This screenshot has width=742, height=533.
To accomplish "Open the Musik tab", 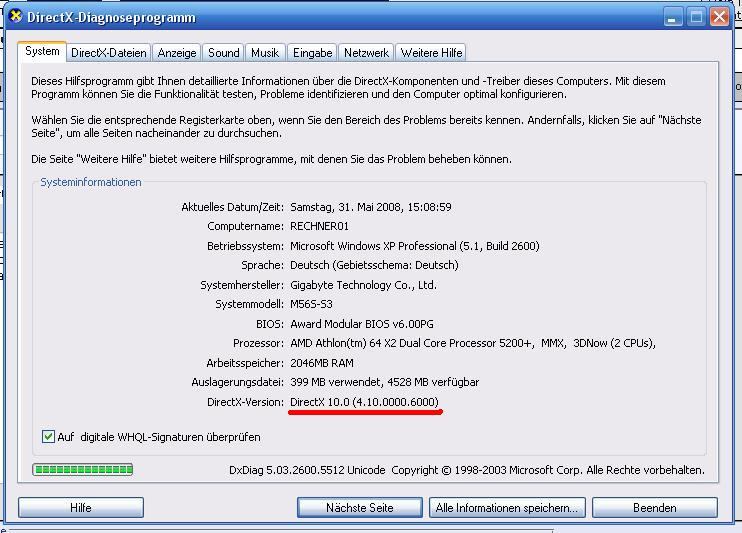I will [x=265, y=53].
